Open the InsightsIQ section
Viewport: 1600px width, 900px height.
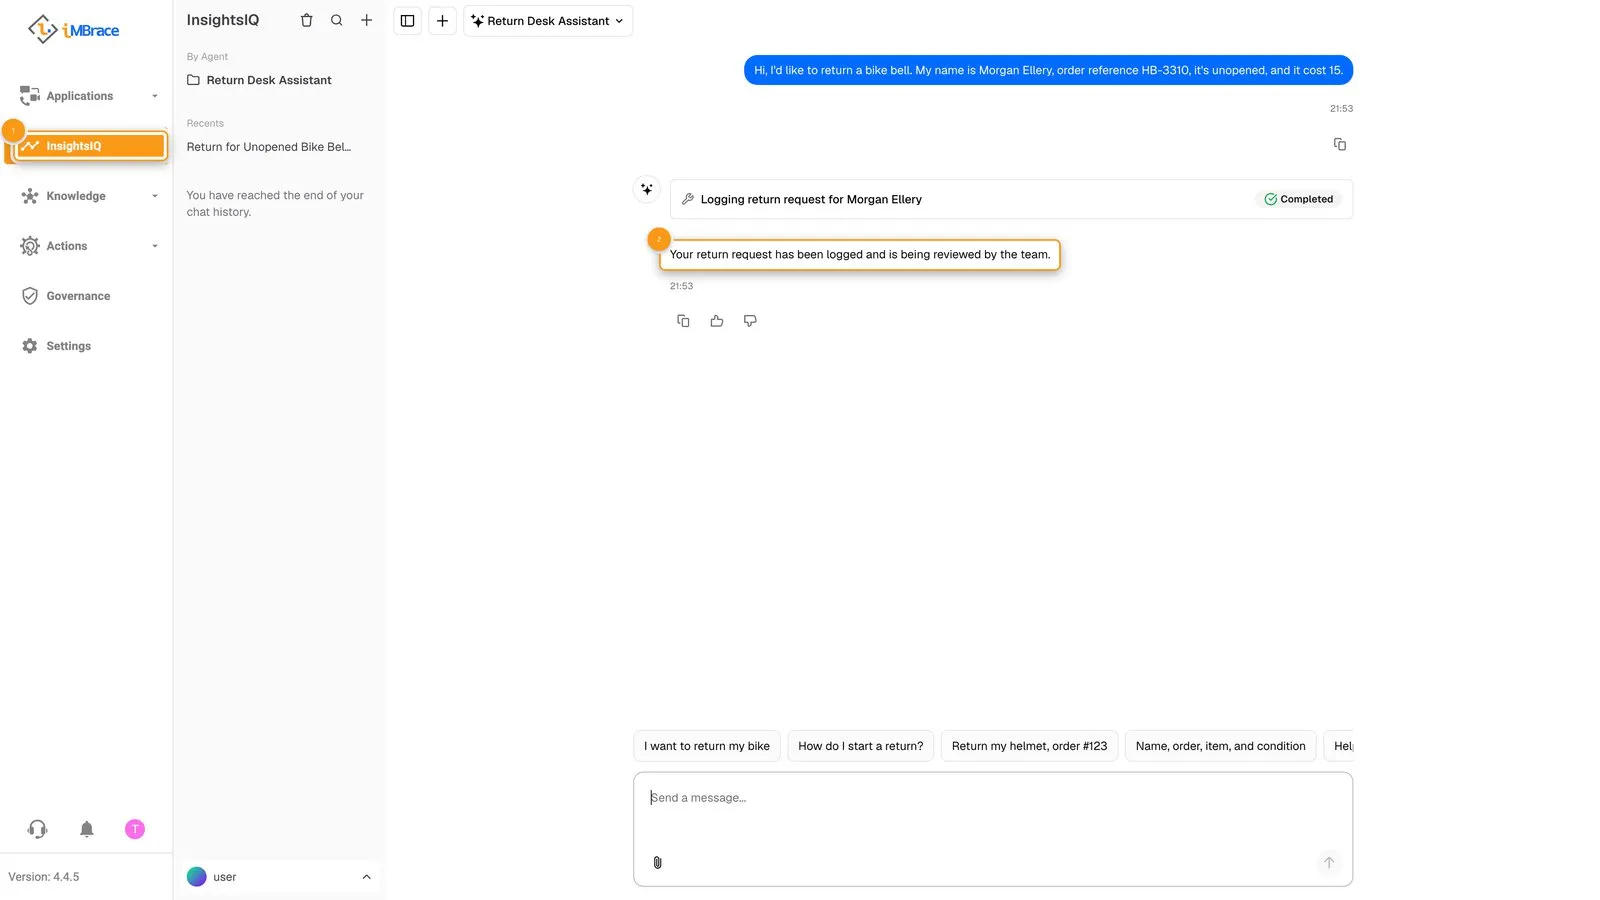90,146
